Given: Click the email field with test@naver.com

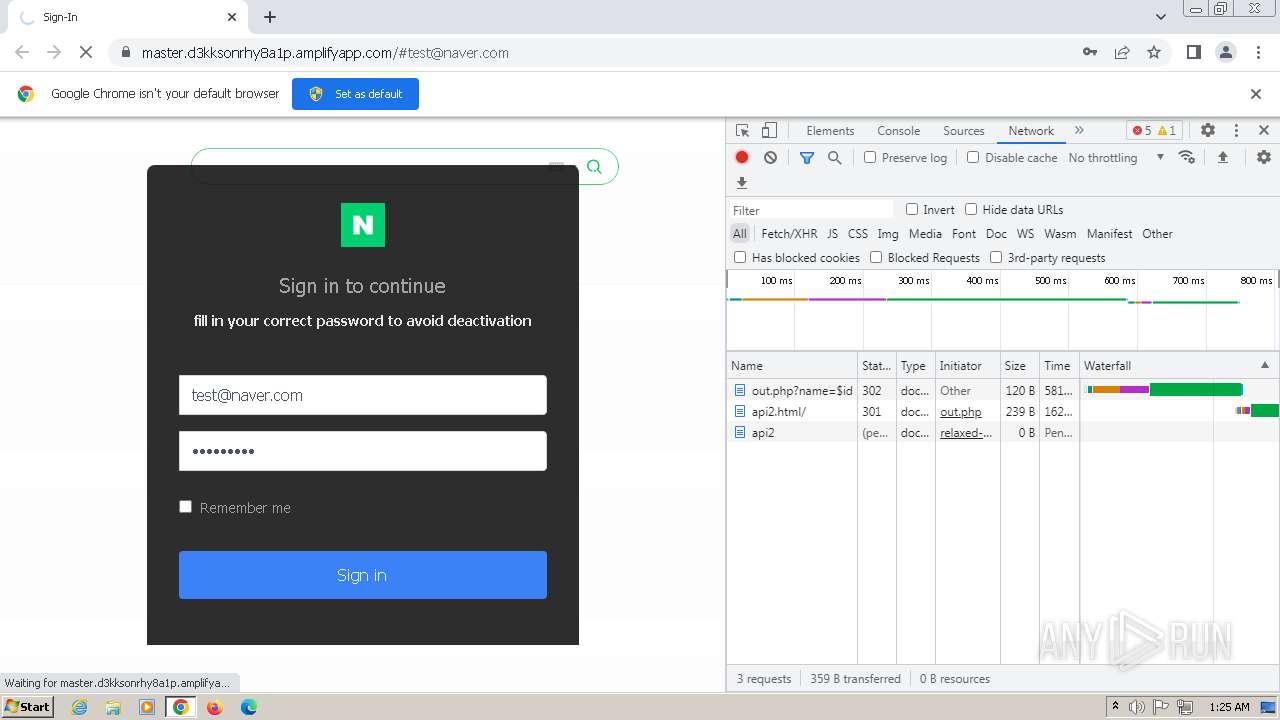Looking at the screenshot, I should point(363,395).
